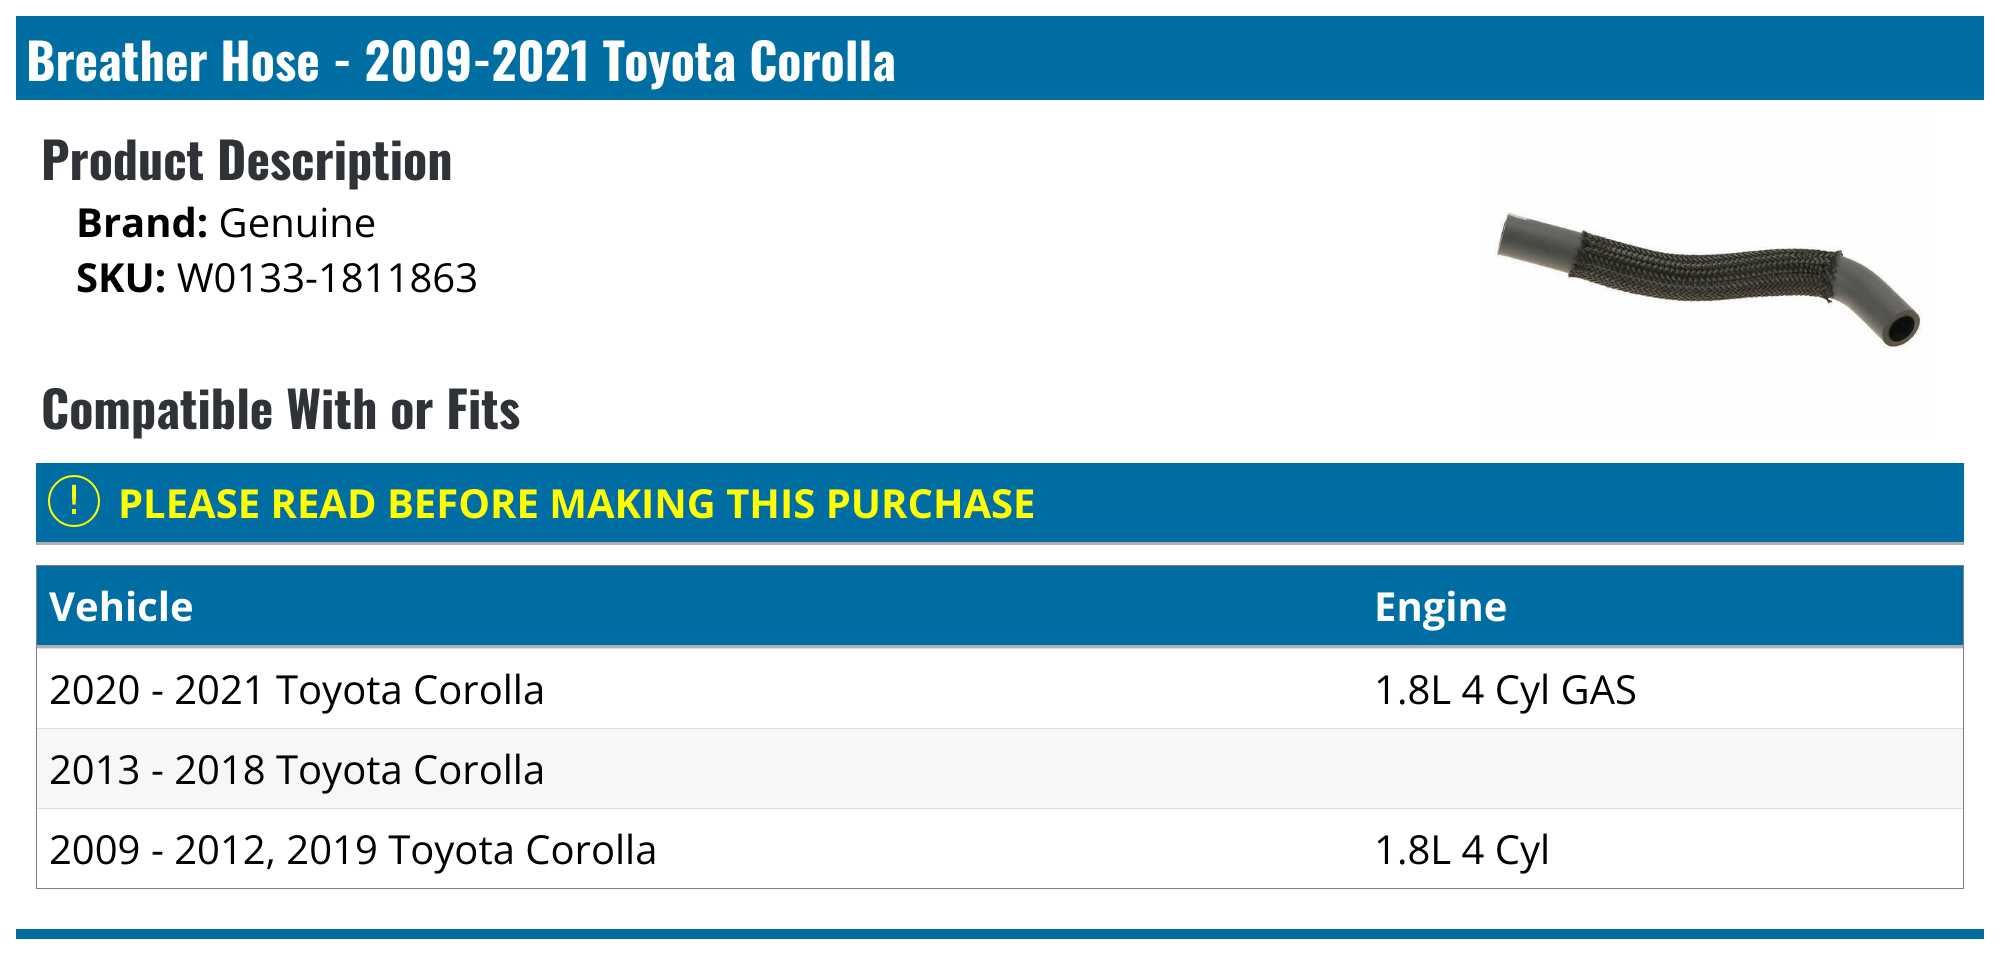Click the bold SKU: label

[x=121, y=278]
